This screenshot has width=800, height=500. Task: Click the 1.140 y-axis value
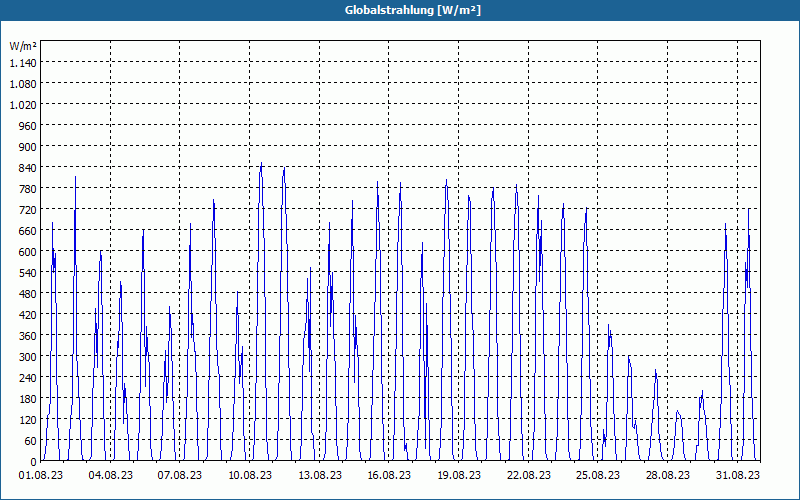pyautogui.click(x=23, y=63)
